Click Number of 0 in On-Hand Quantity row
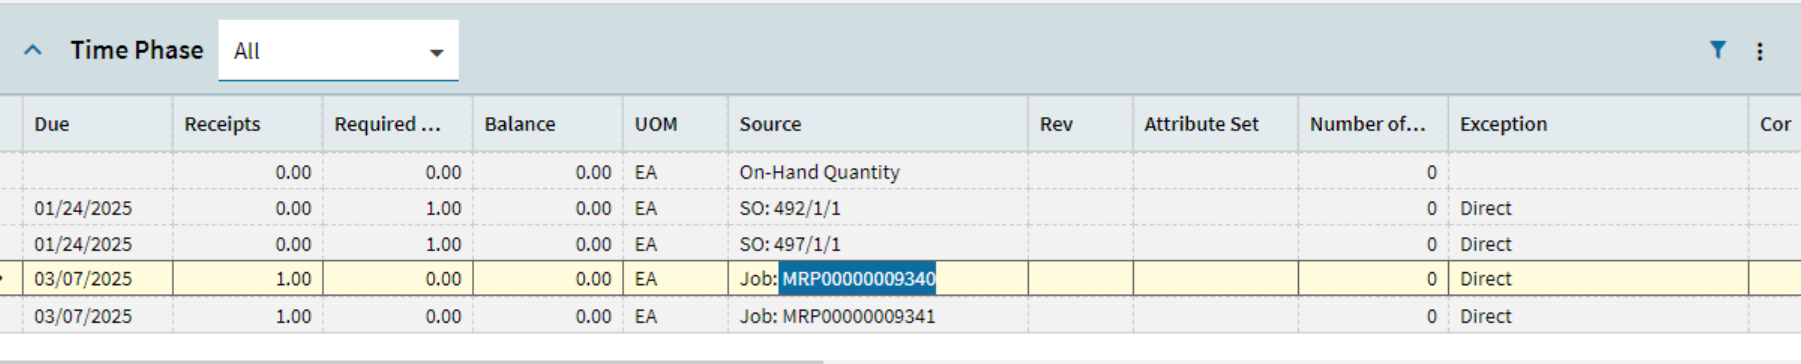 pyautogui.click(x=1373, y=172)
